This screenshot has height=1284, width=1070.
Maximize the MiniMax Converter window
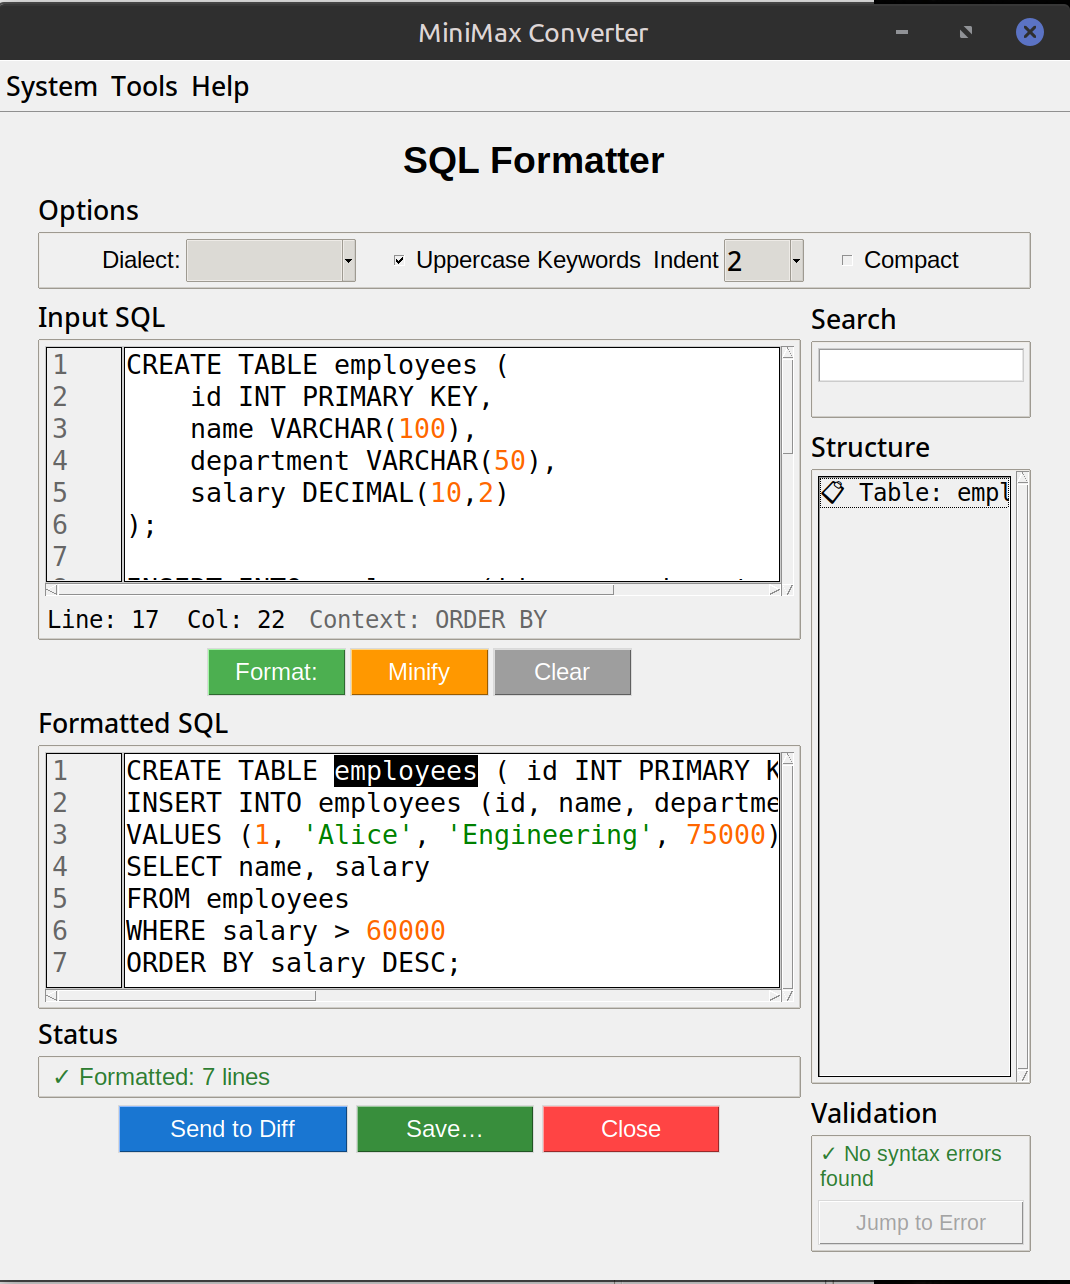tap(966, 32)
